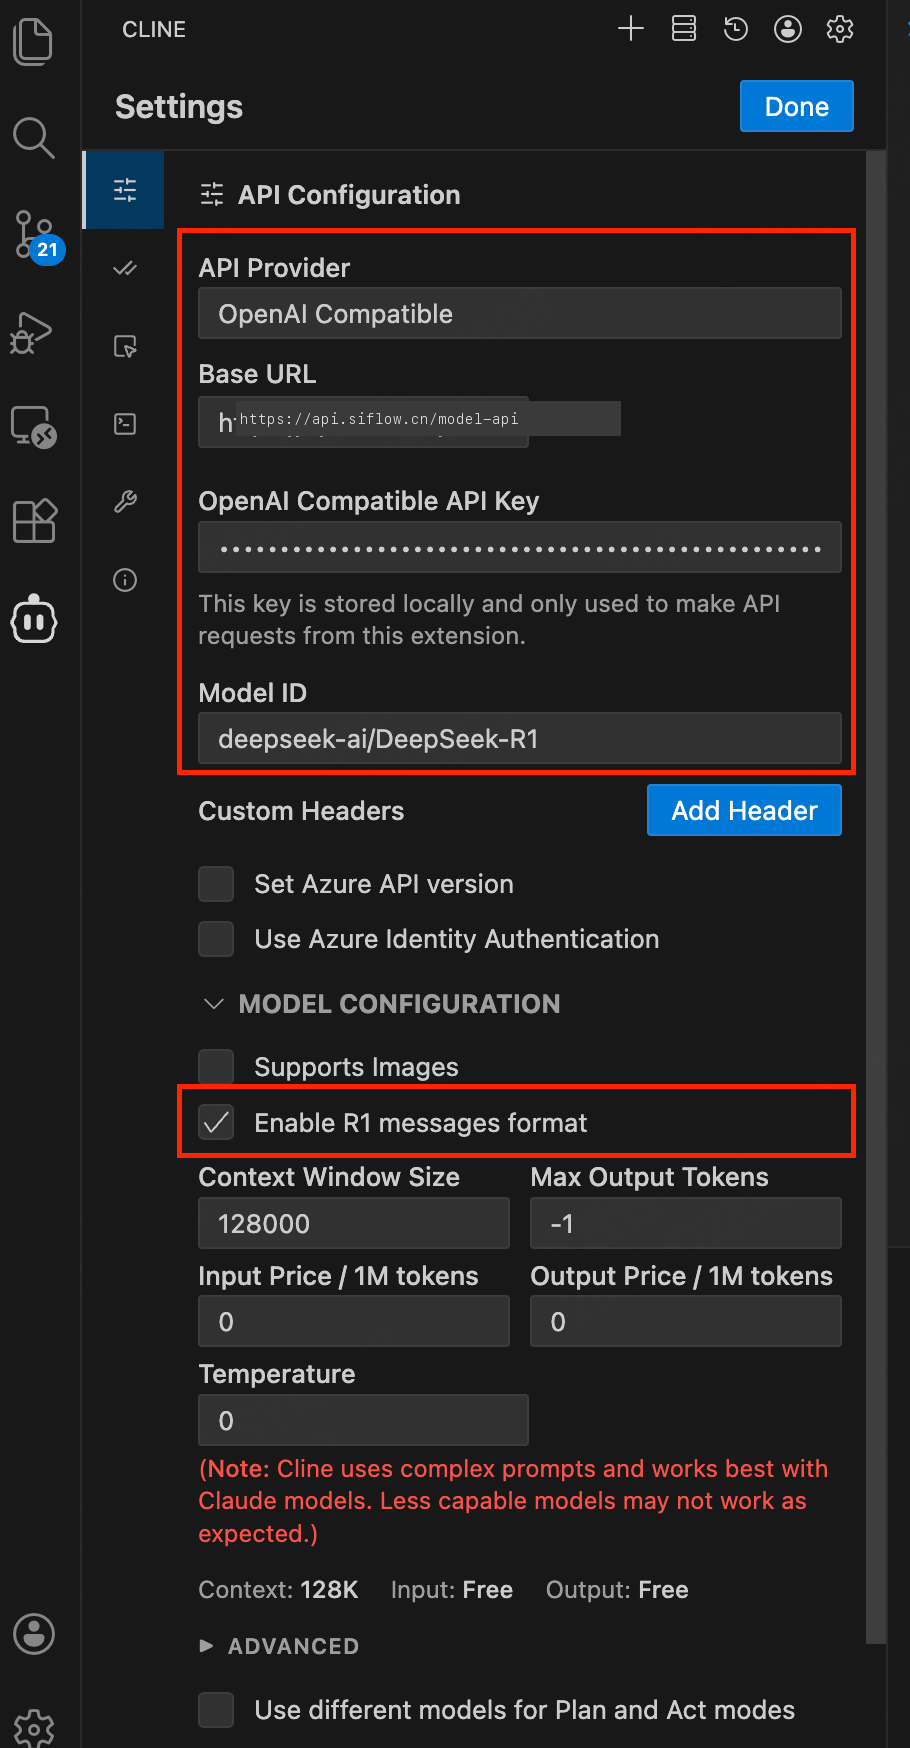Switch to the double-checkmark settings tab
The height and width of the screenshot is (1748, 910).
(x=125, y=268)
